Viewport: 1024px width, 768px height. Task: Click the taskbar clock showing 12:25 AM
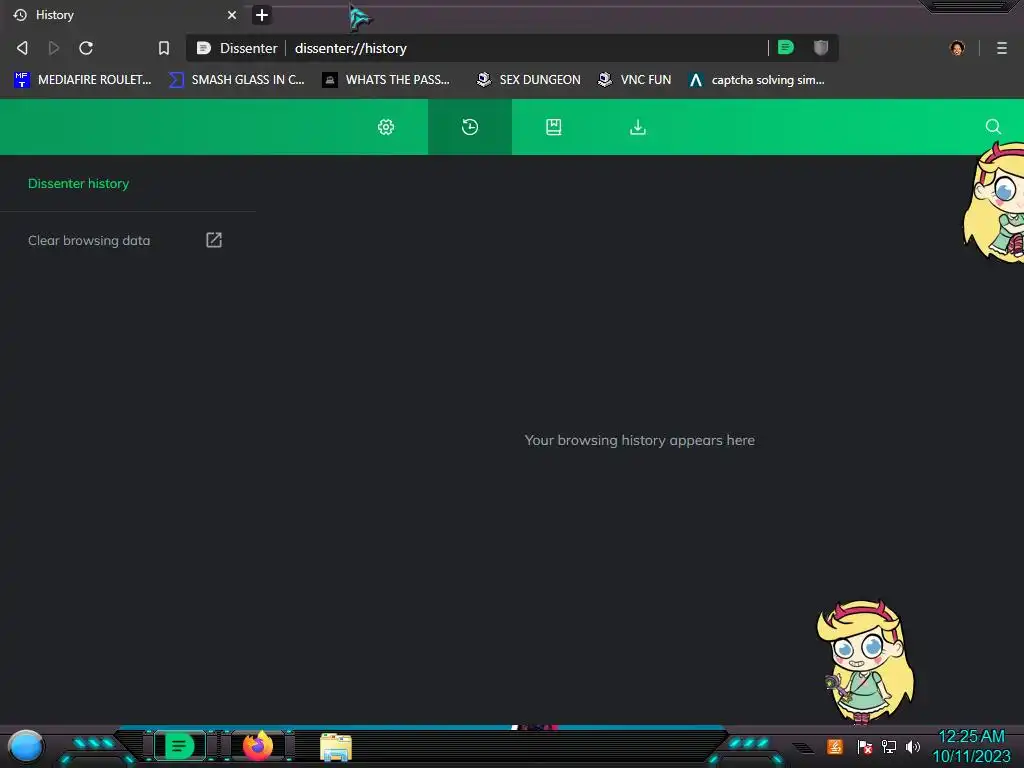tap(971, 746)
